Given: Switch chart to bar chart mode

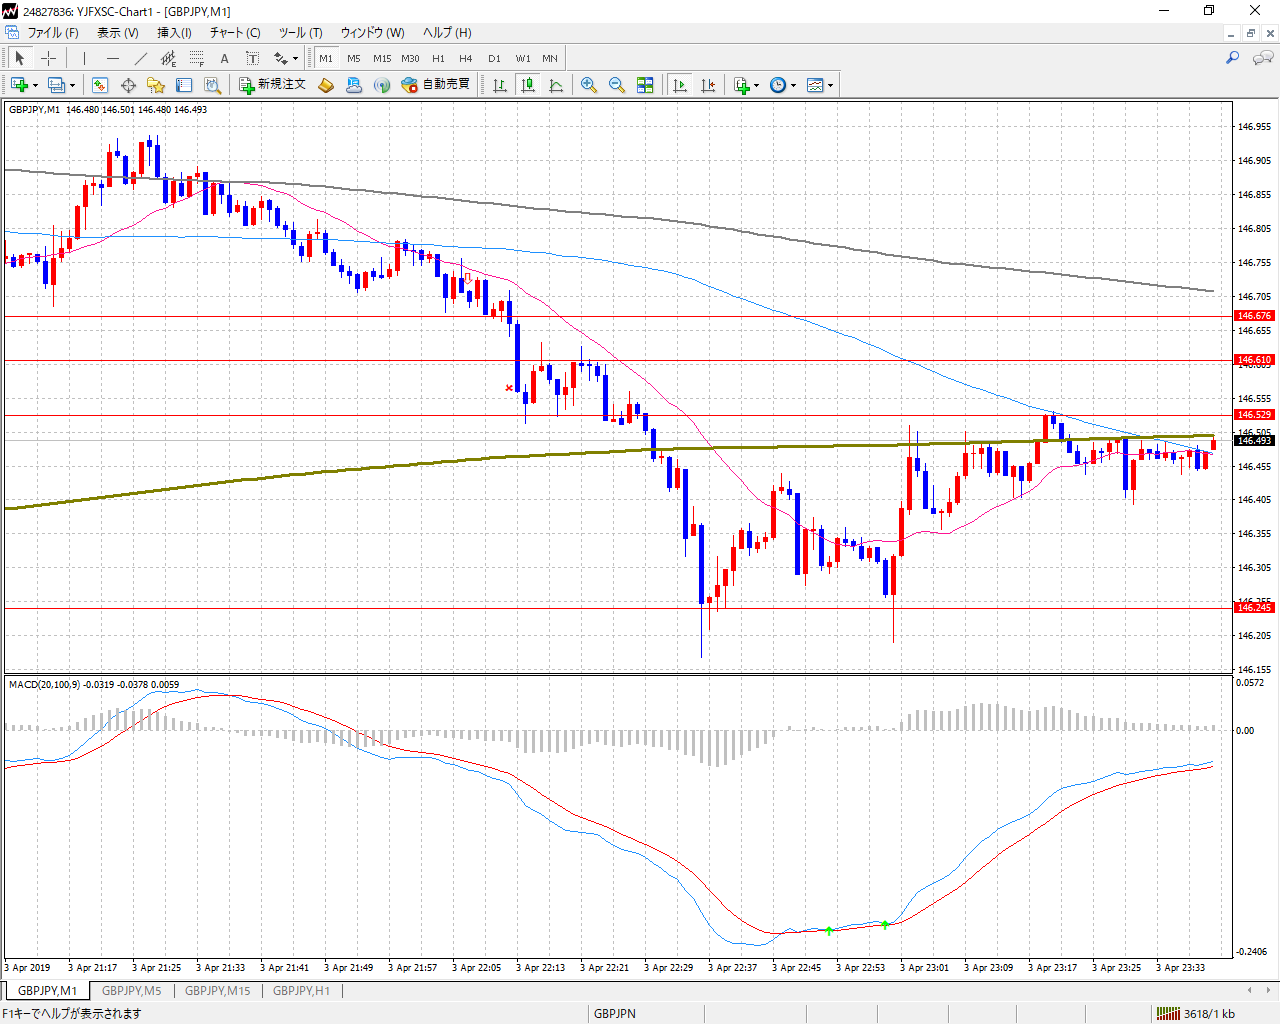Looking at the screenshot, I should [500, 85].
